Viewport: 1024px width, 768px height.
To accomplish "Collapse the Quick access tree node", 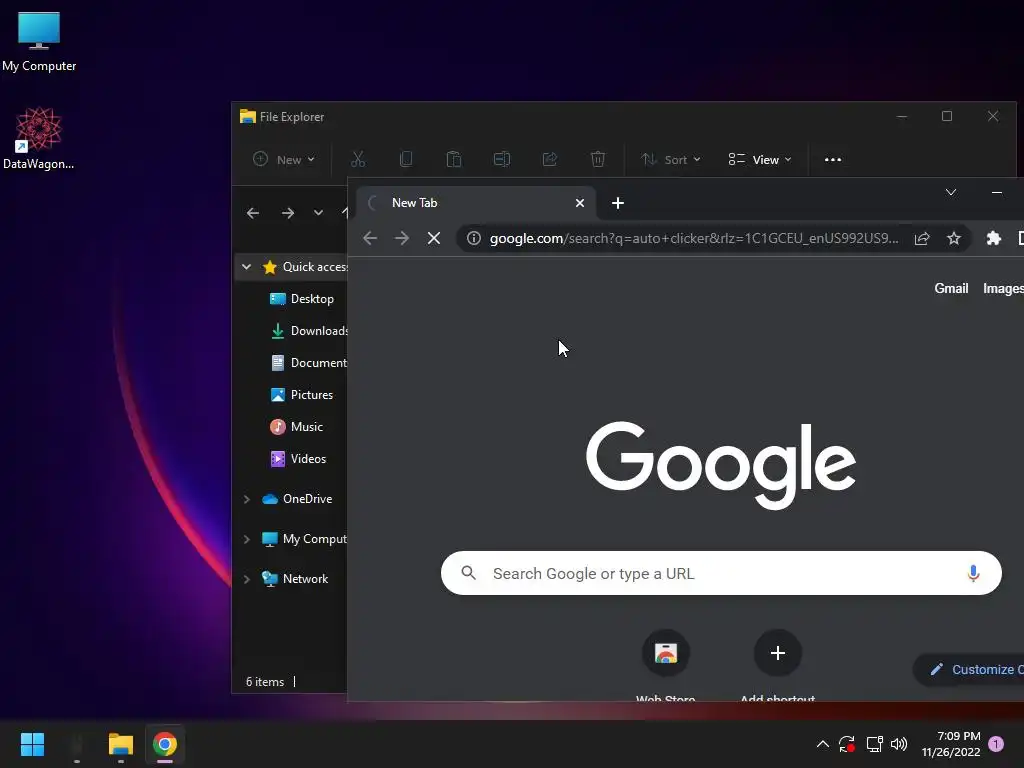I will (x=246, y=266).
